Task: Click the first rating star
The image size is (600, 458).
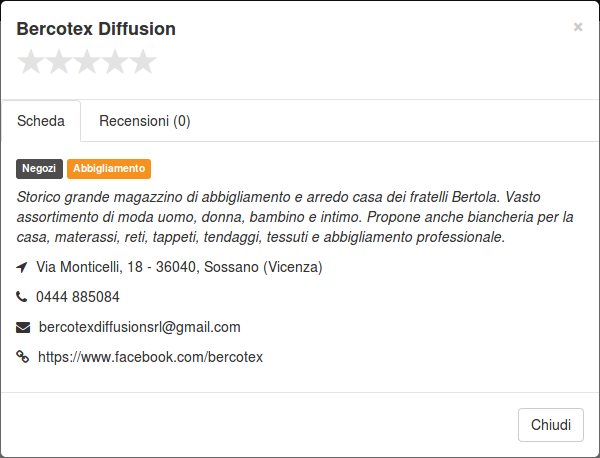Action: tap(31, 62)
